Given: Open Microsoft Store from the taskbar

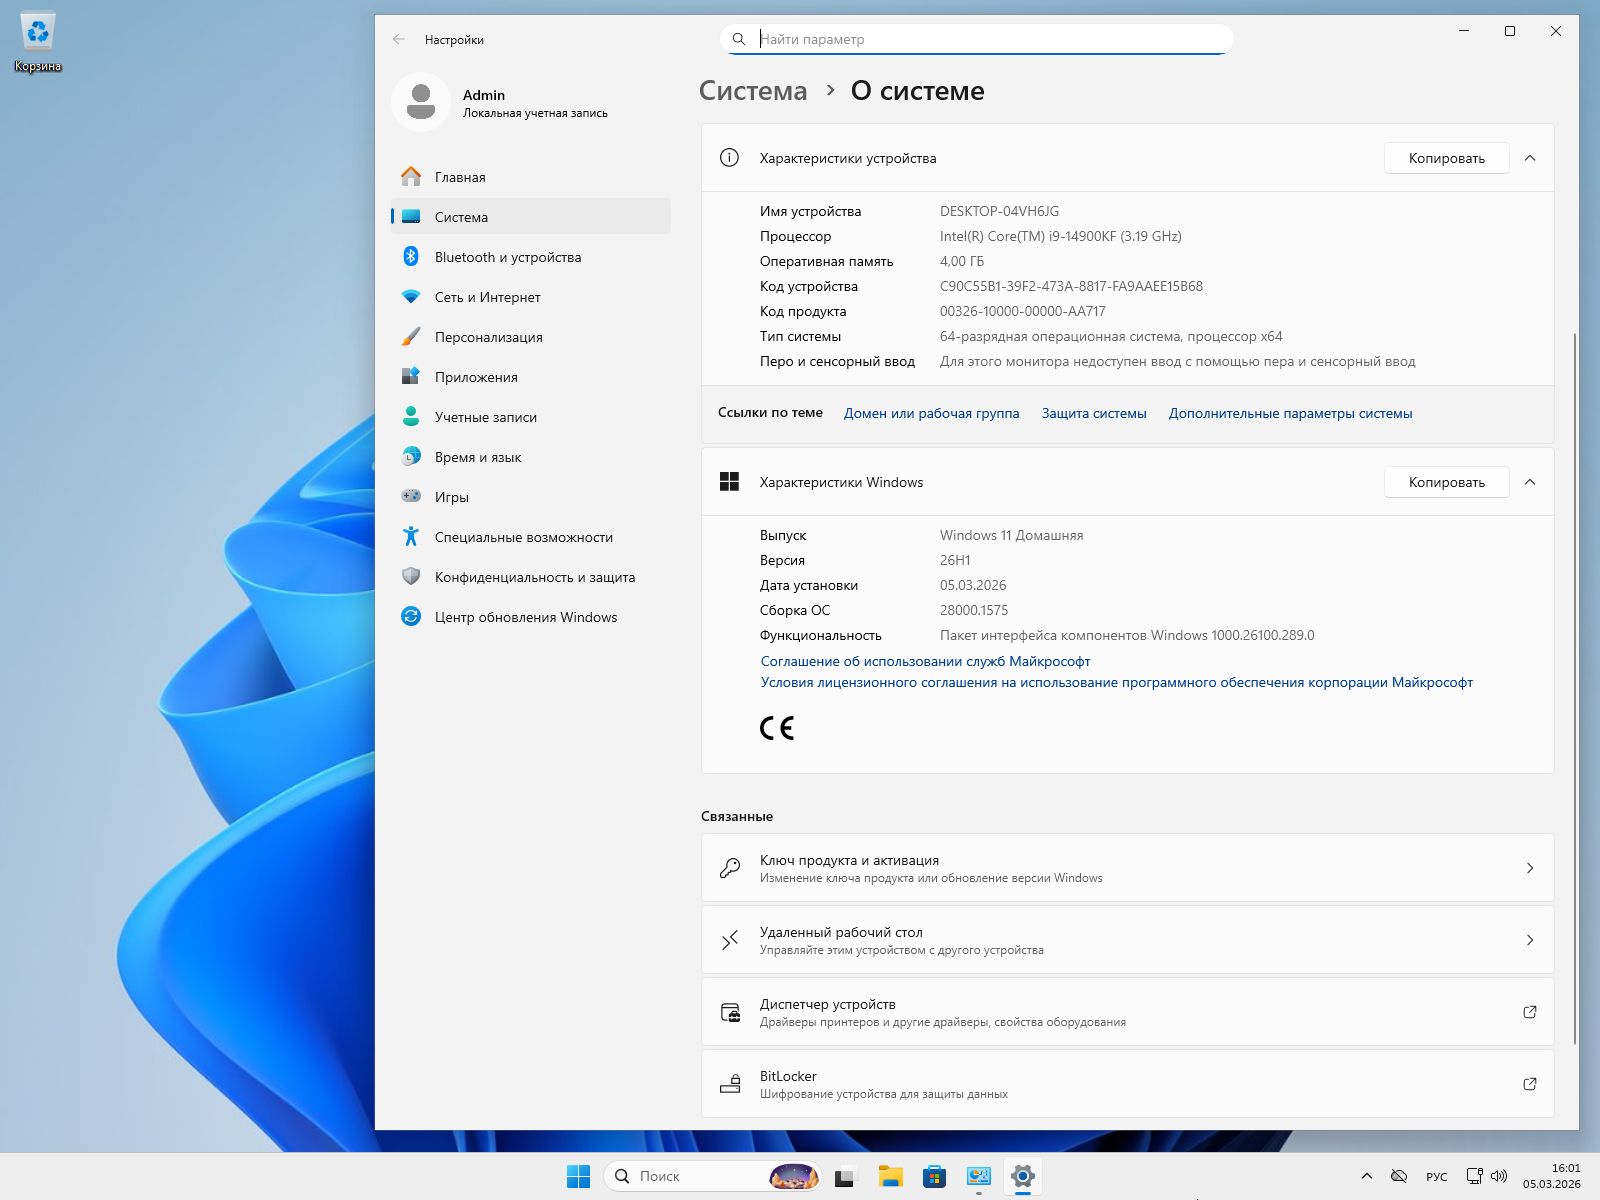Looking at the screenshot, I should (x=935, y=1177).
